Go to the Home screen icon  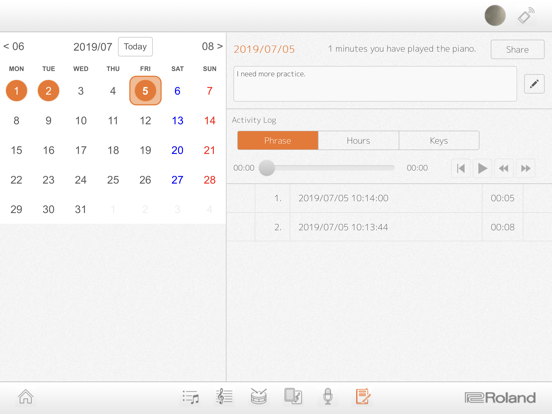[26, 397]
